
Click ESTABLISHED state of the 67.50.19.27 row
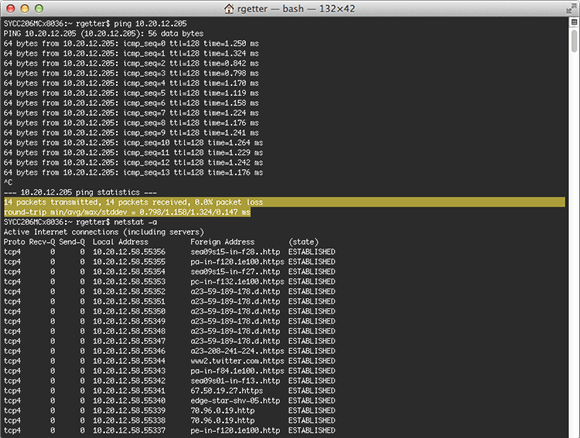point(312,391)
